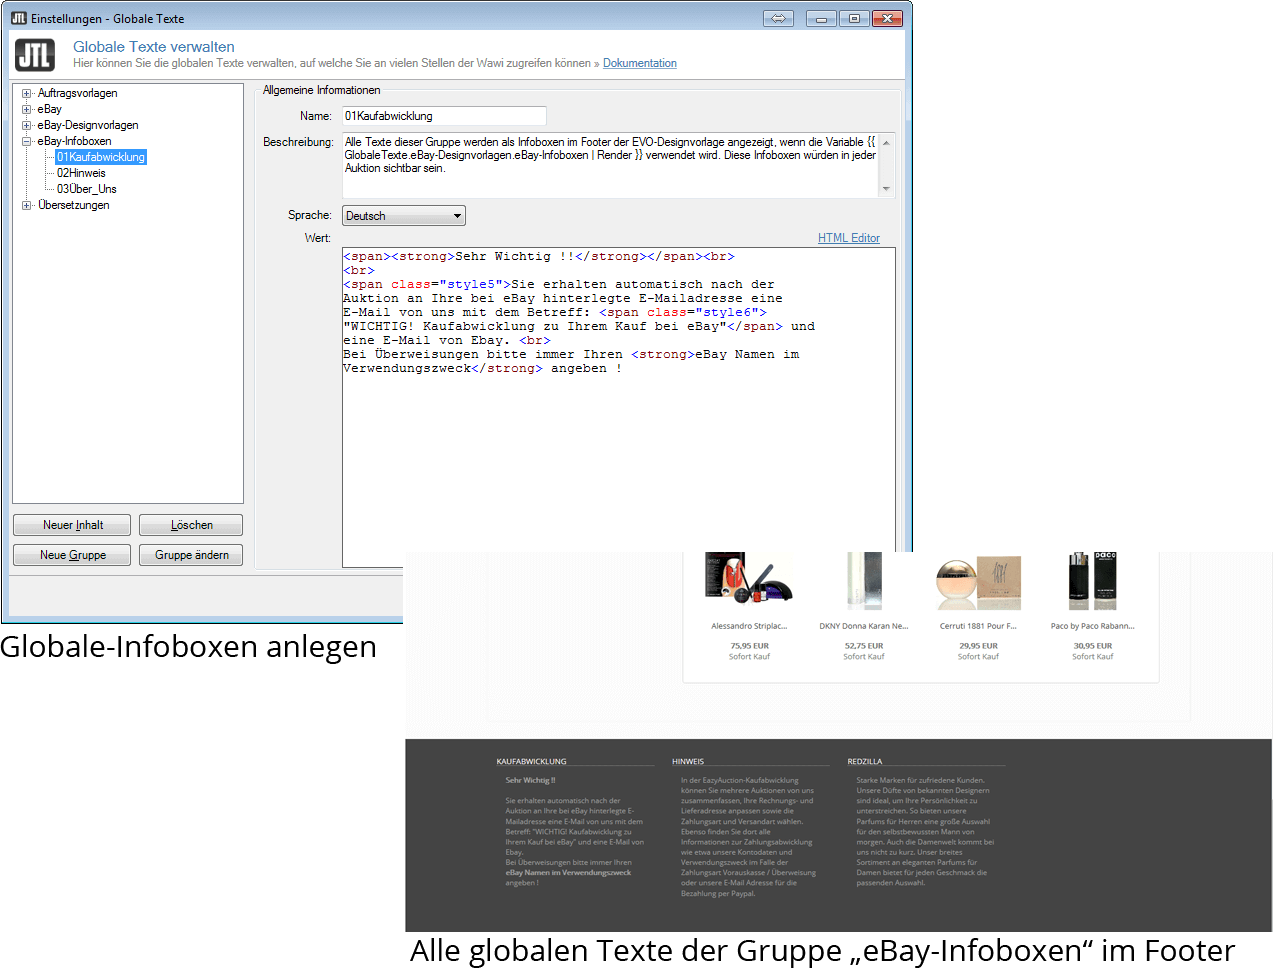Click the Neuer Inhalt button
The image size is (1273, 968).
coord(72,525)
